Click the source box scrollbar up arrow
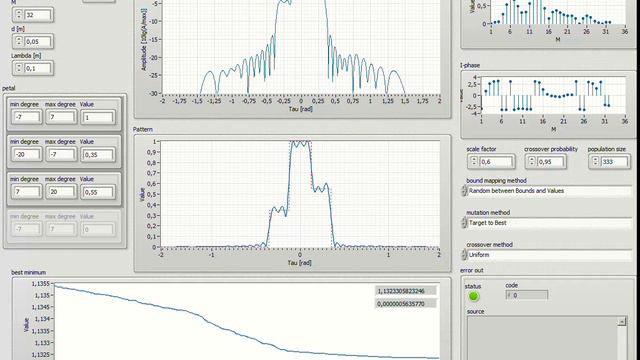The height and width of the screenshot is (360, 640). tap(622, 322)
